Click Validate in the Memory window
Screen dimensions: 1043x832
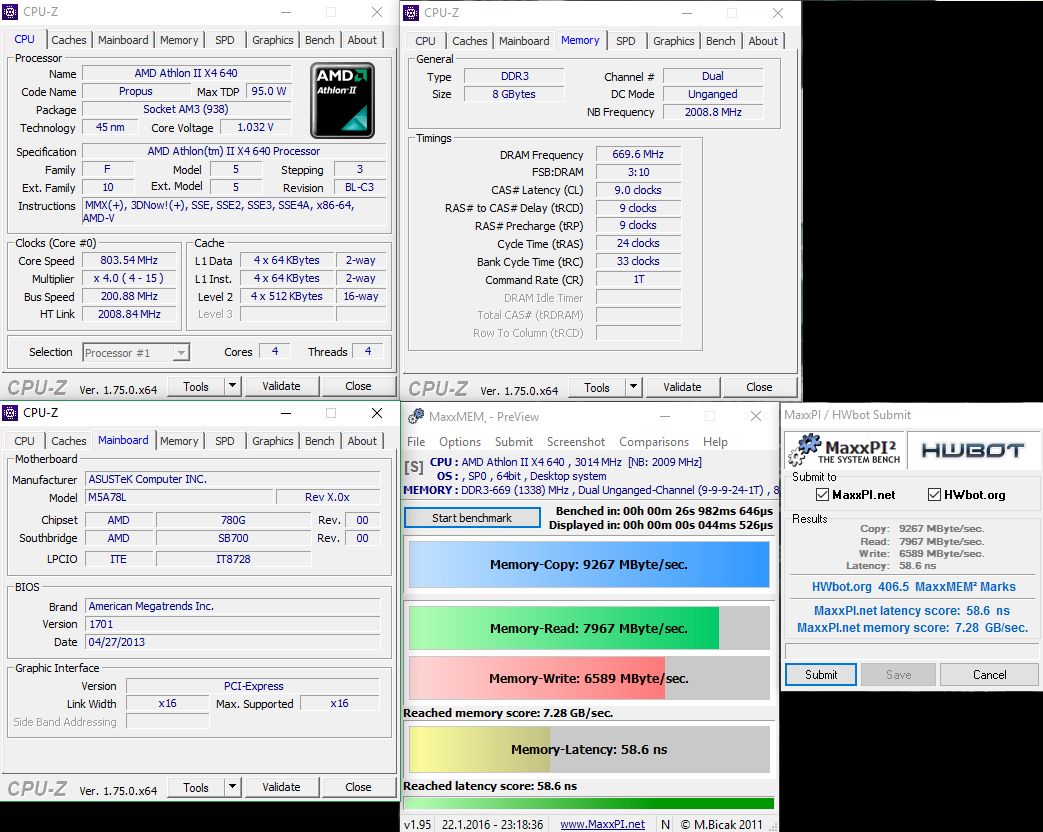coord(682,386)
